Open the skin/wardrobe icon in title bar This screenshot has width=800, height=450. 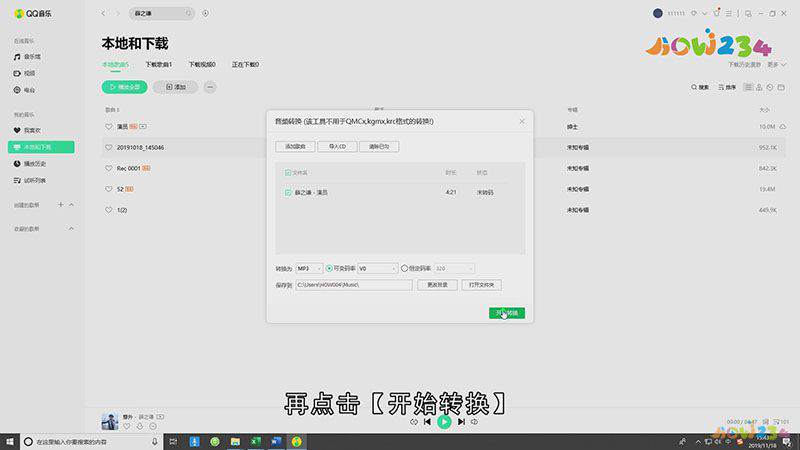[717, 13]
